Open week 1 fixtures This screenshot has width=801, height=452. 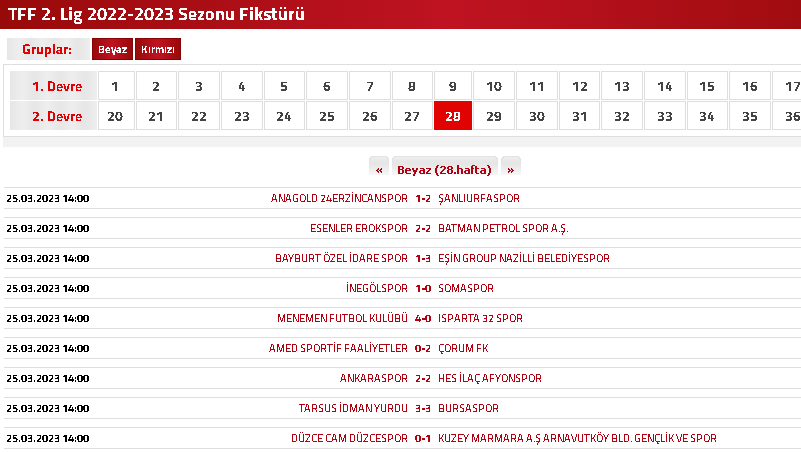tap(116, 86)
